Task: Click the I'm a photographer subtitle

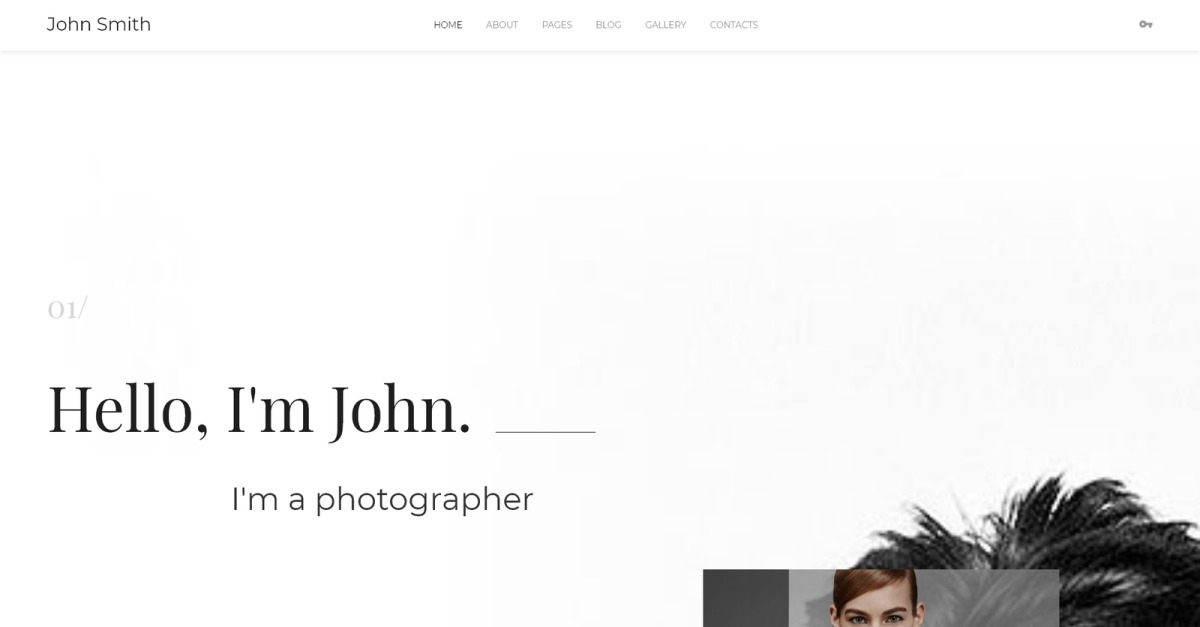Action: (382, 499)
